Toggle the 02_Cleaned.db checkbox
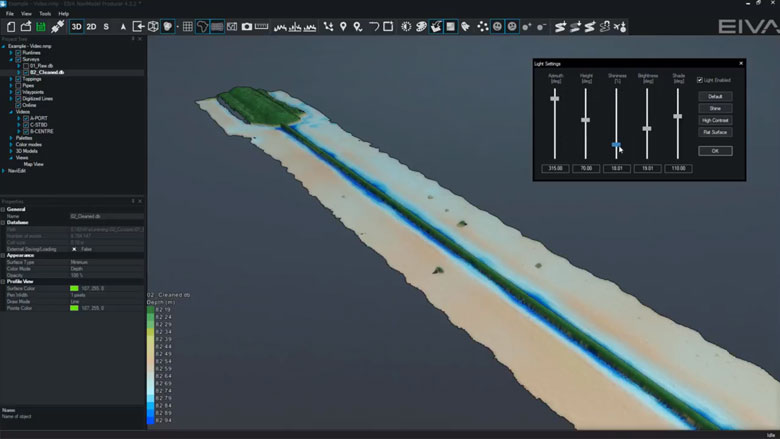 tap(25, 73)
